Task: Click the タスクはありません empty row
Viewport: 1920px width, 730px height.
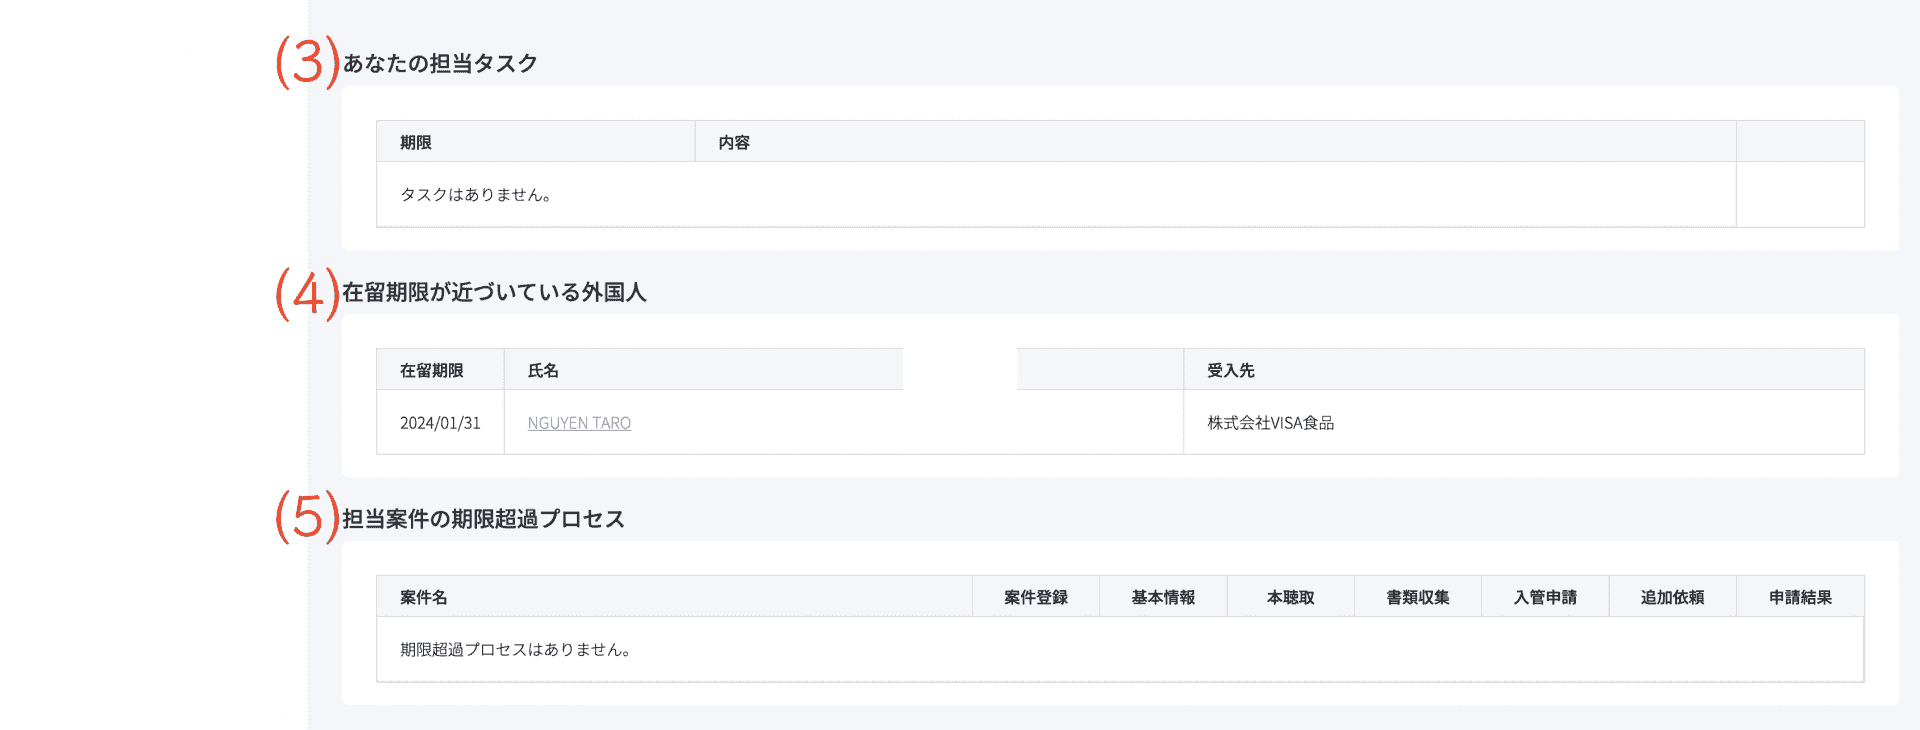Action: coord(476,195)
